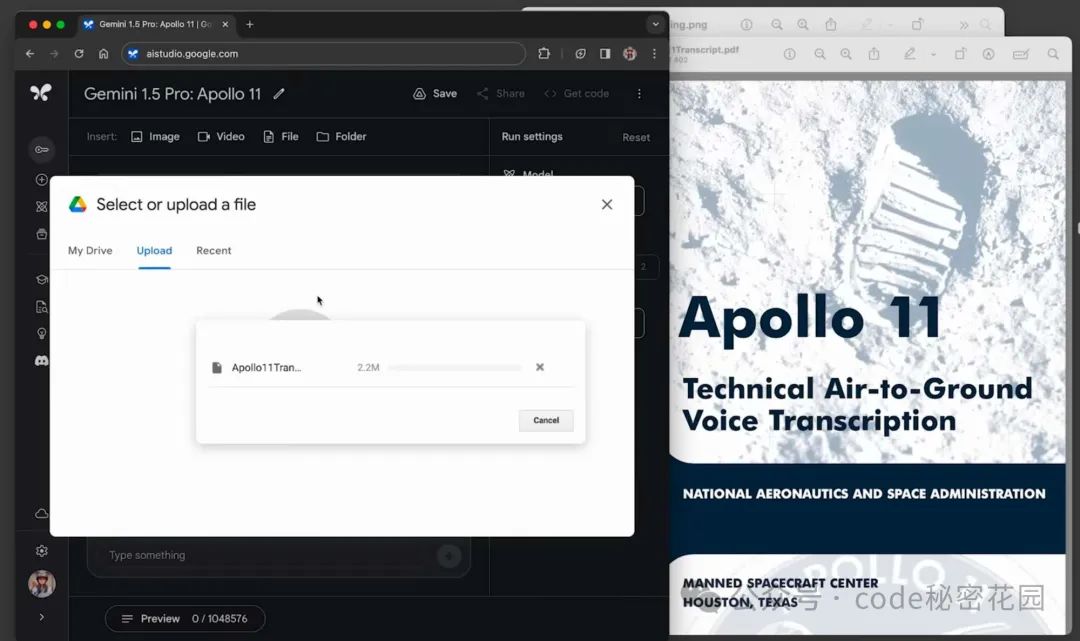Click the Google AI Studio logo

(x=41, y=92)
